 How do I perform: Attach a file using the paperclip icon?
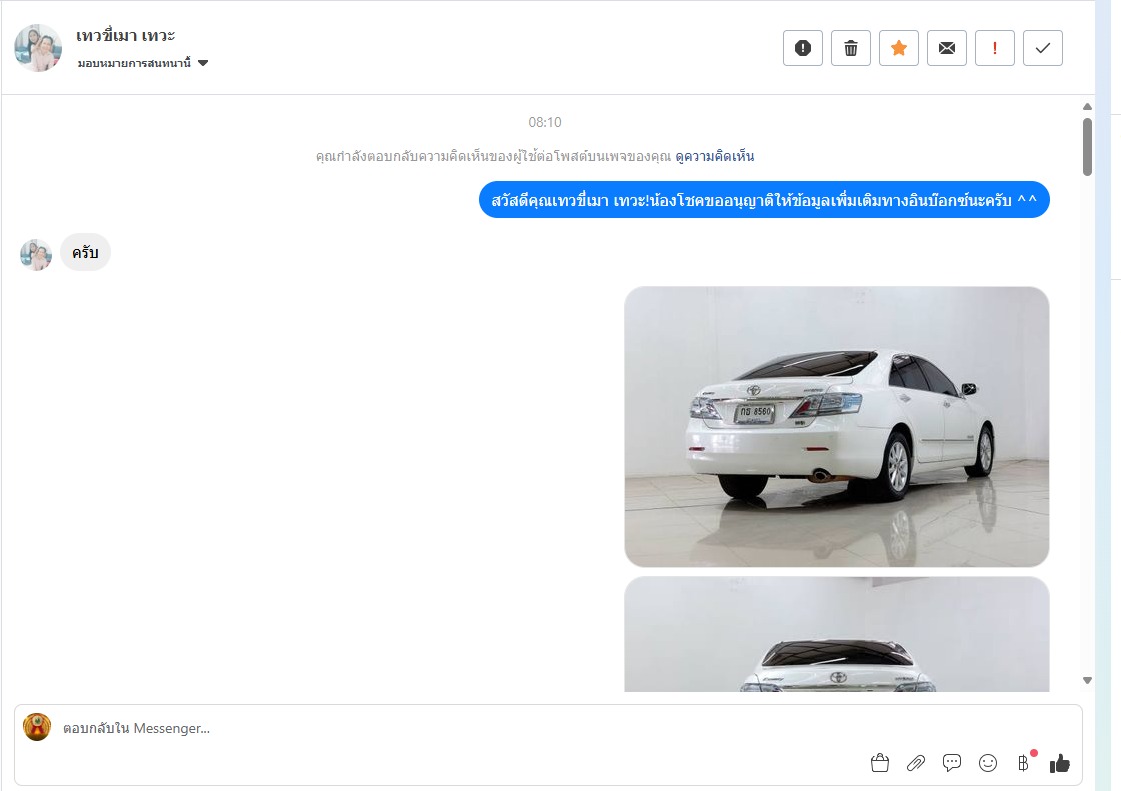916,763
